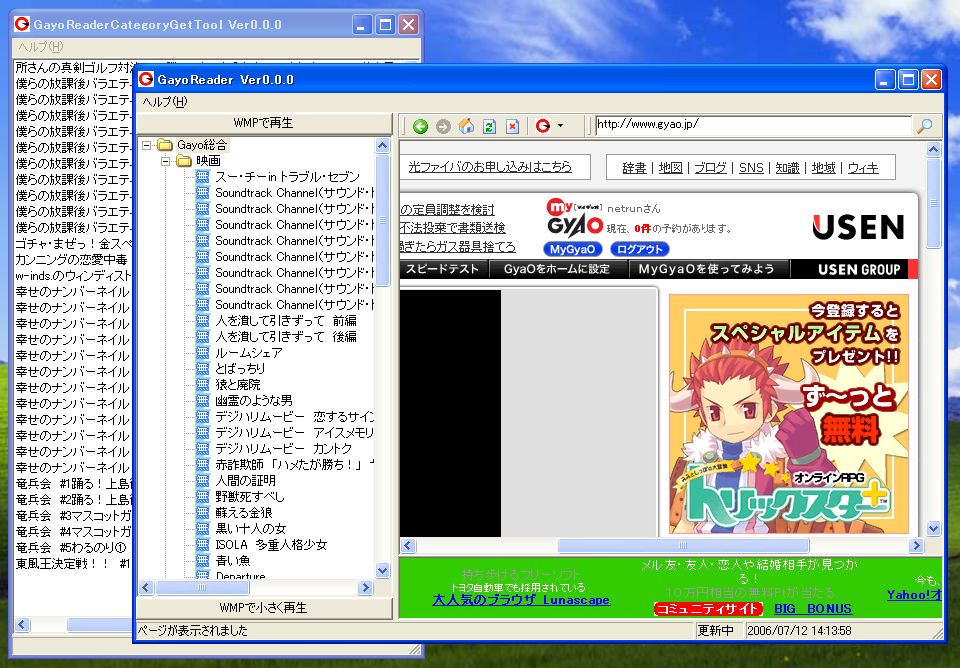960x668 pixels.
Task: Click the BIG BONUS link
Action: pyautogui.click(x=813, y=609)
